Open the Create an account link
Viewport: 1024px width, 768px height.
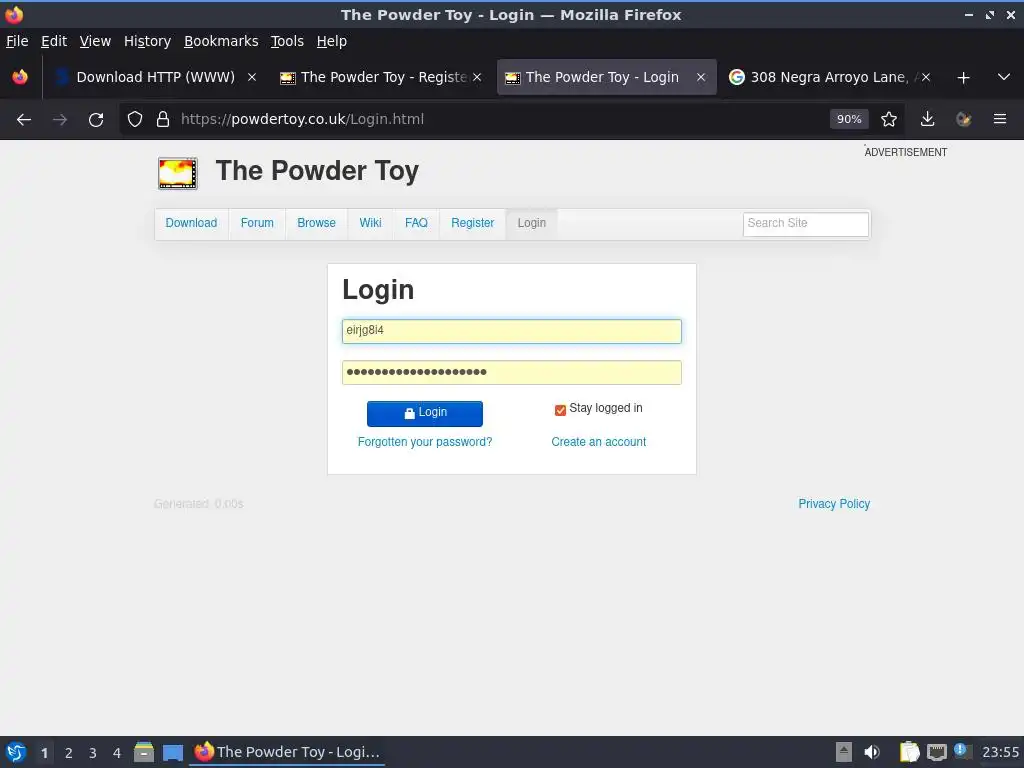tap(598, 442)
